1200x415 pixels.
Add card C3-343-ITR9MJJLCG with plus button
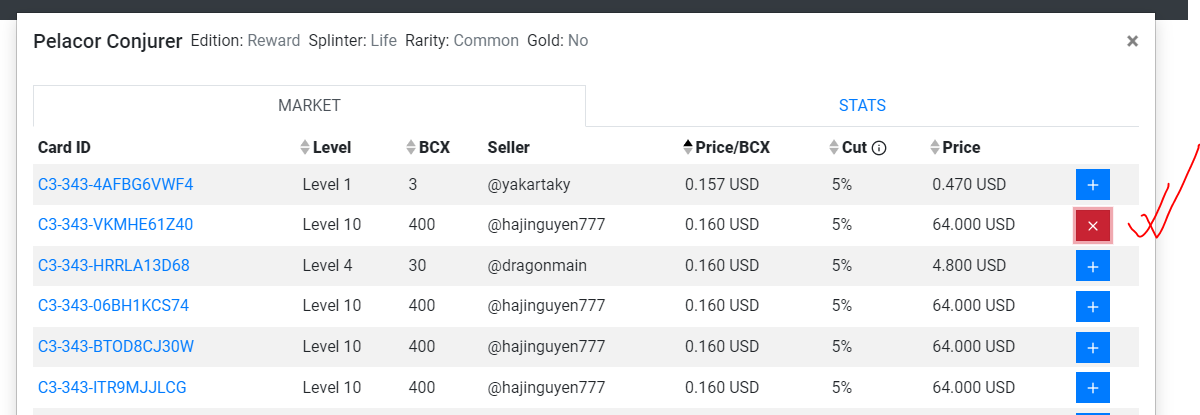tap(1092, 388)
